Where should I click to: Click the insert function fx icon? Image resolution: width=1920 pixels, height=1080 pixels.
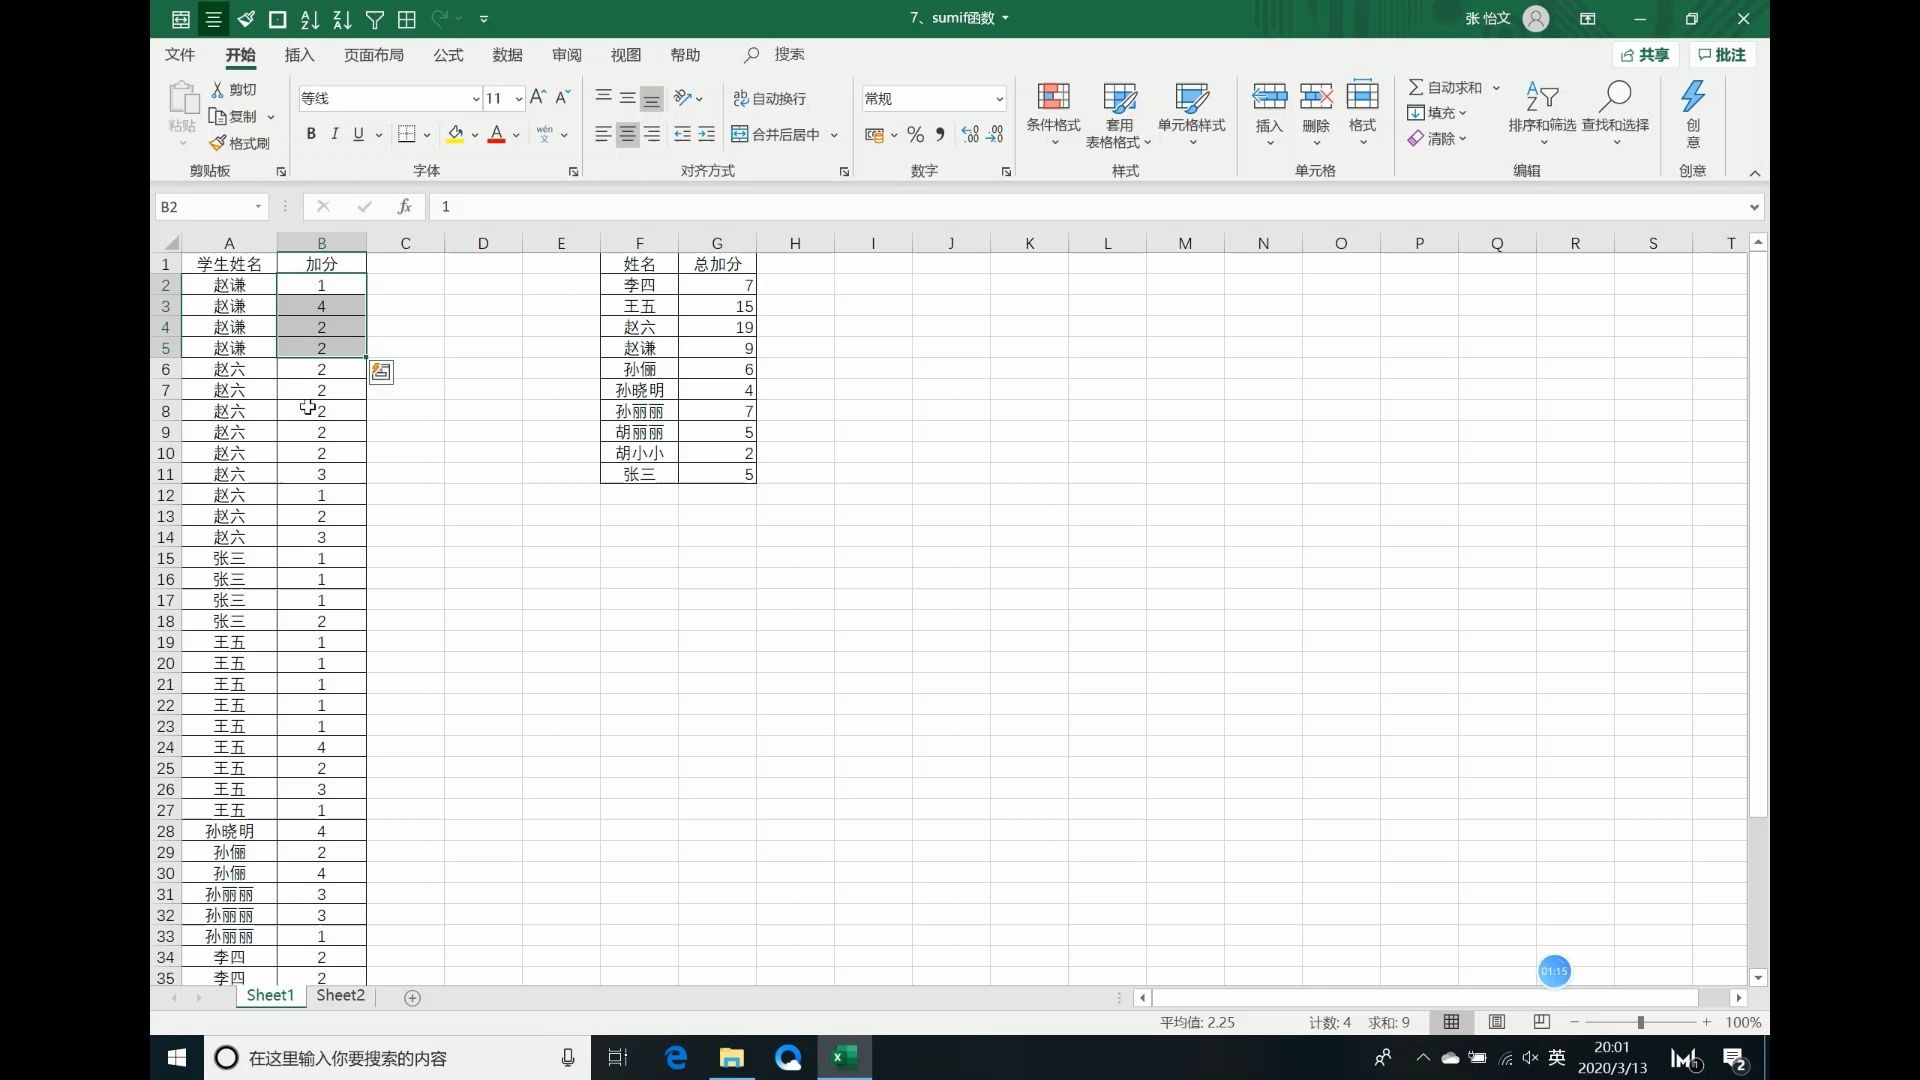(404, 206)
